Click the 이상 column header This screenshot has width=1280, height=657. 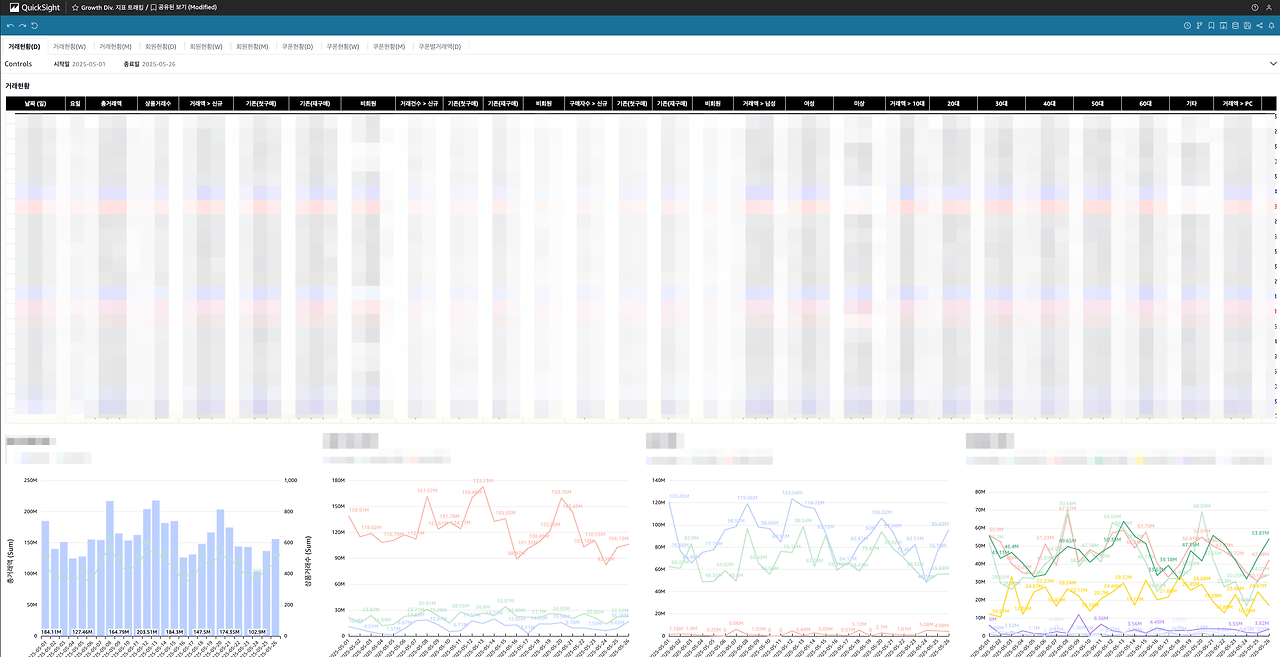click(858, 103)
